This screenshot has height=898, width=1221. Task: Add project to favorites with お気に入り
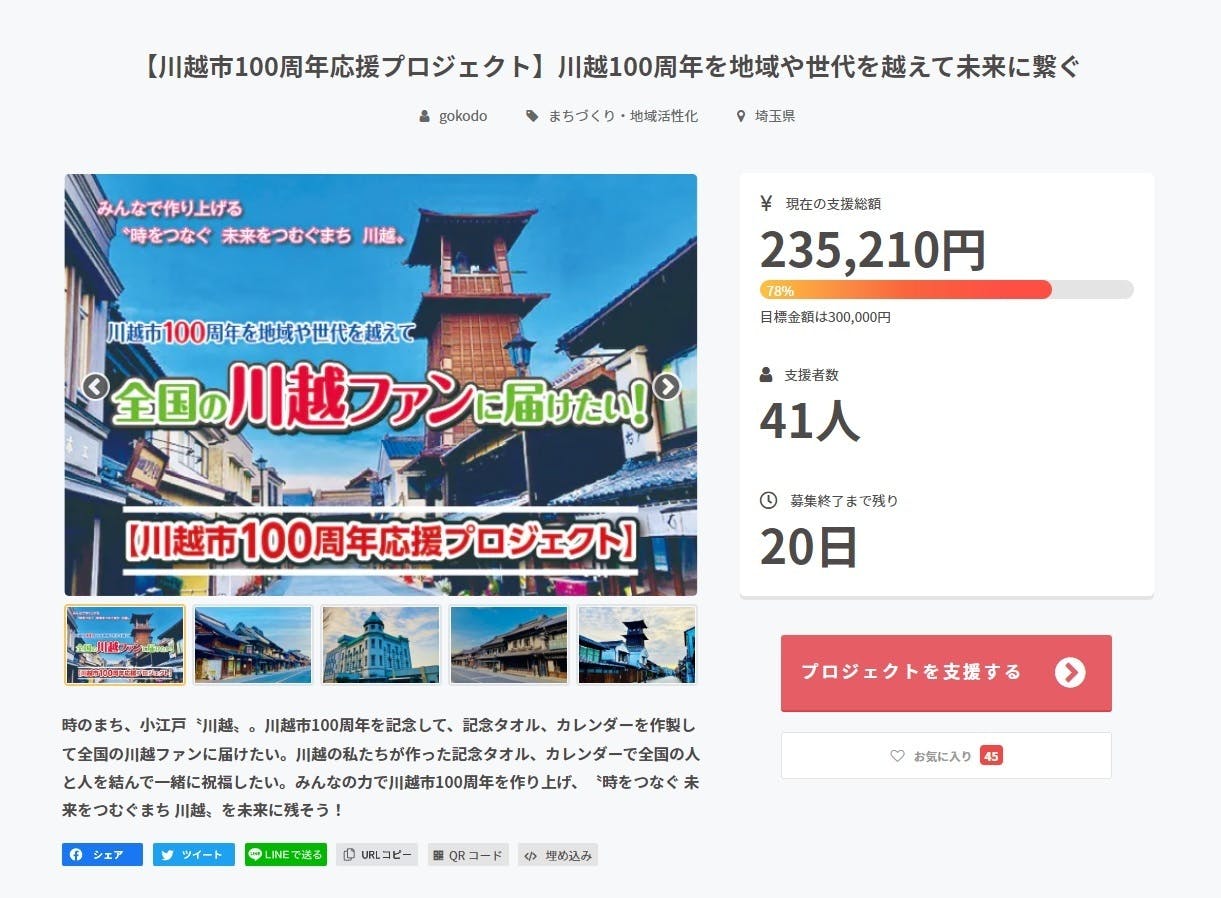coord(946,756)
